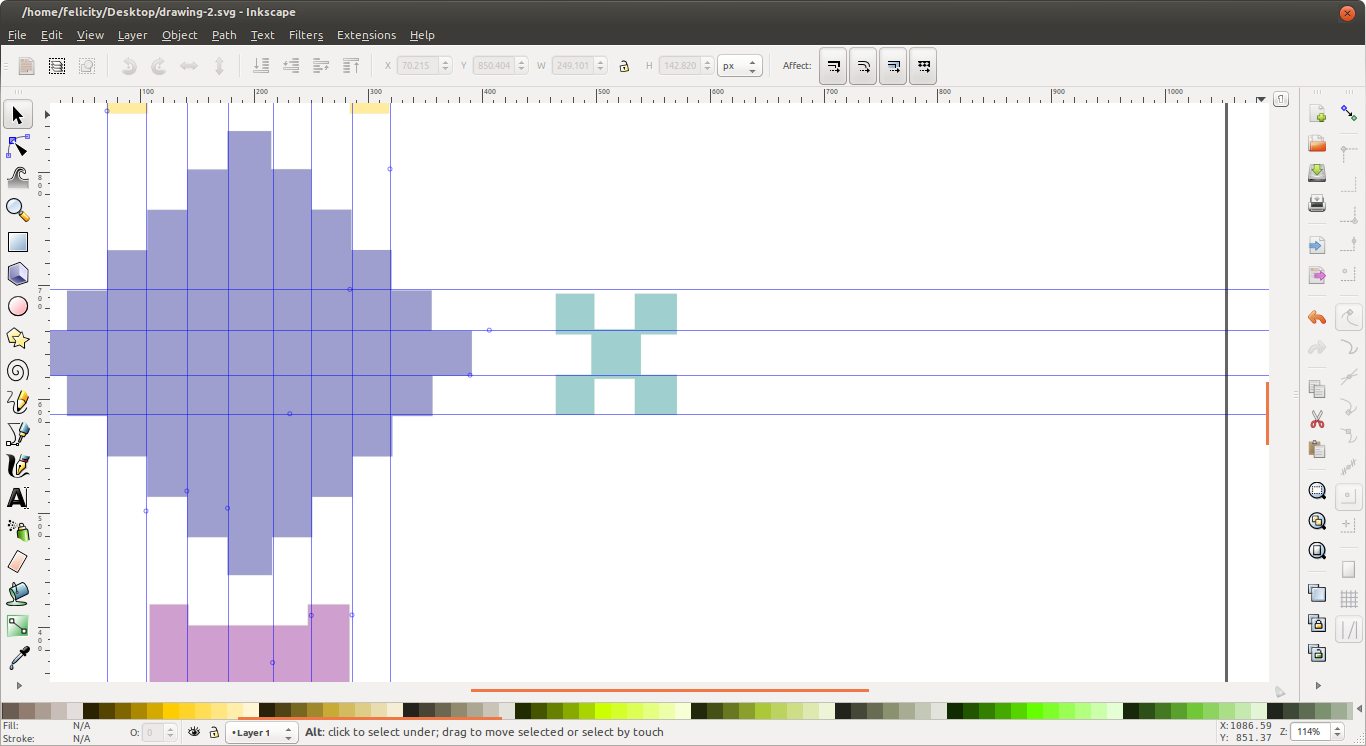Click the Export bitmap icon
The height and width of the screenshot is (746, 1366).
pos(1317,275)
